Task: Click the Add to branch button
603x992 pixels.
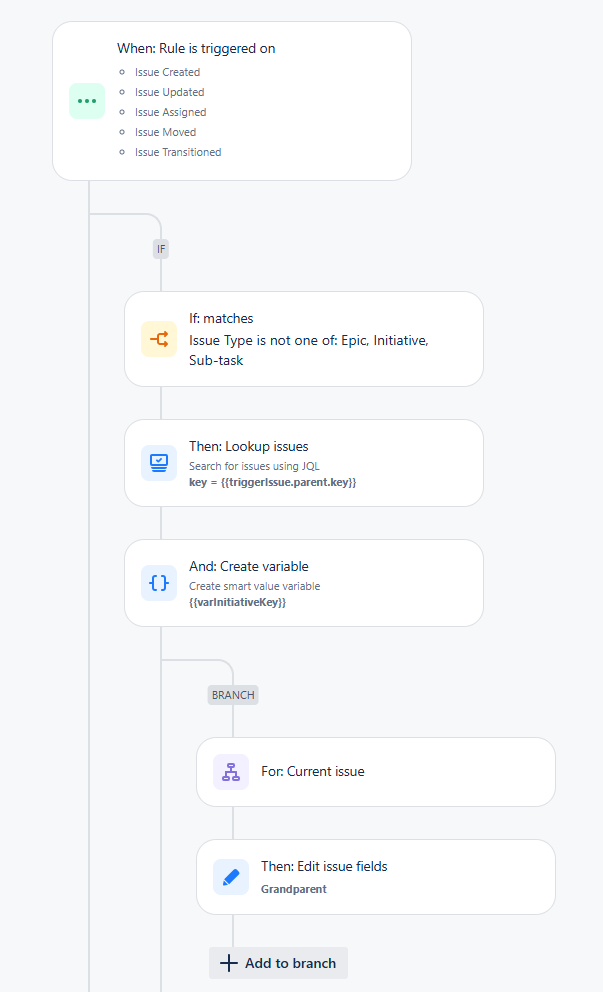Action: click(278, 963)
